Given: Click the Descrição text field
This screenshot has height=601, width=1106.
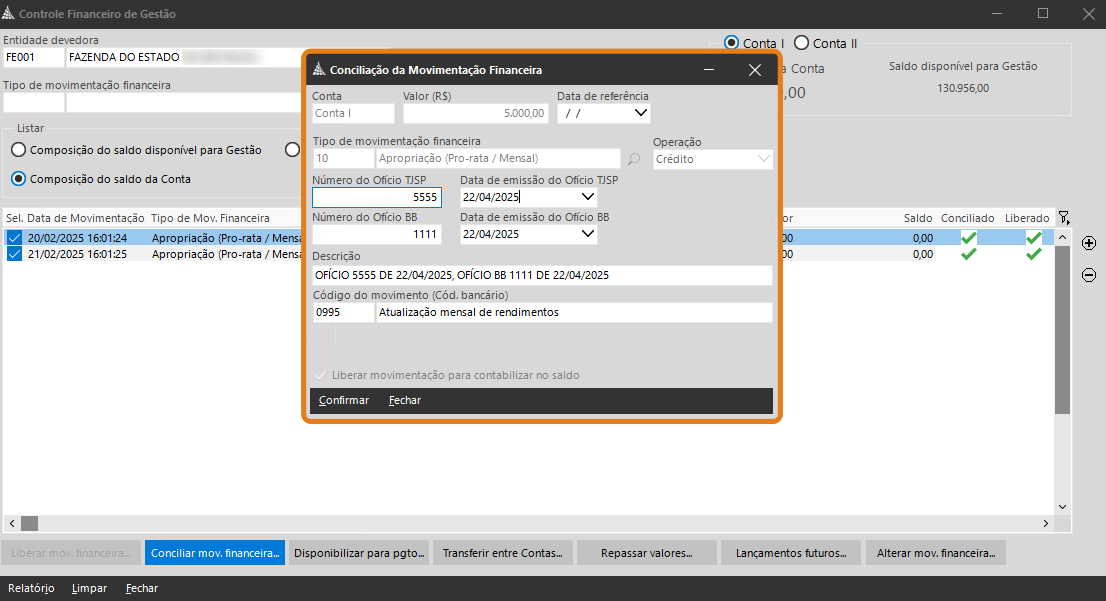Looking at the screenshot, I should (x=542, y=275).
